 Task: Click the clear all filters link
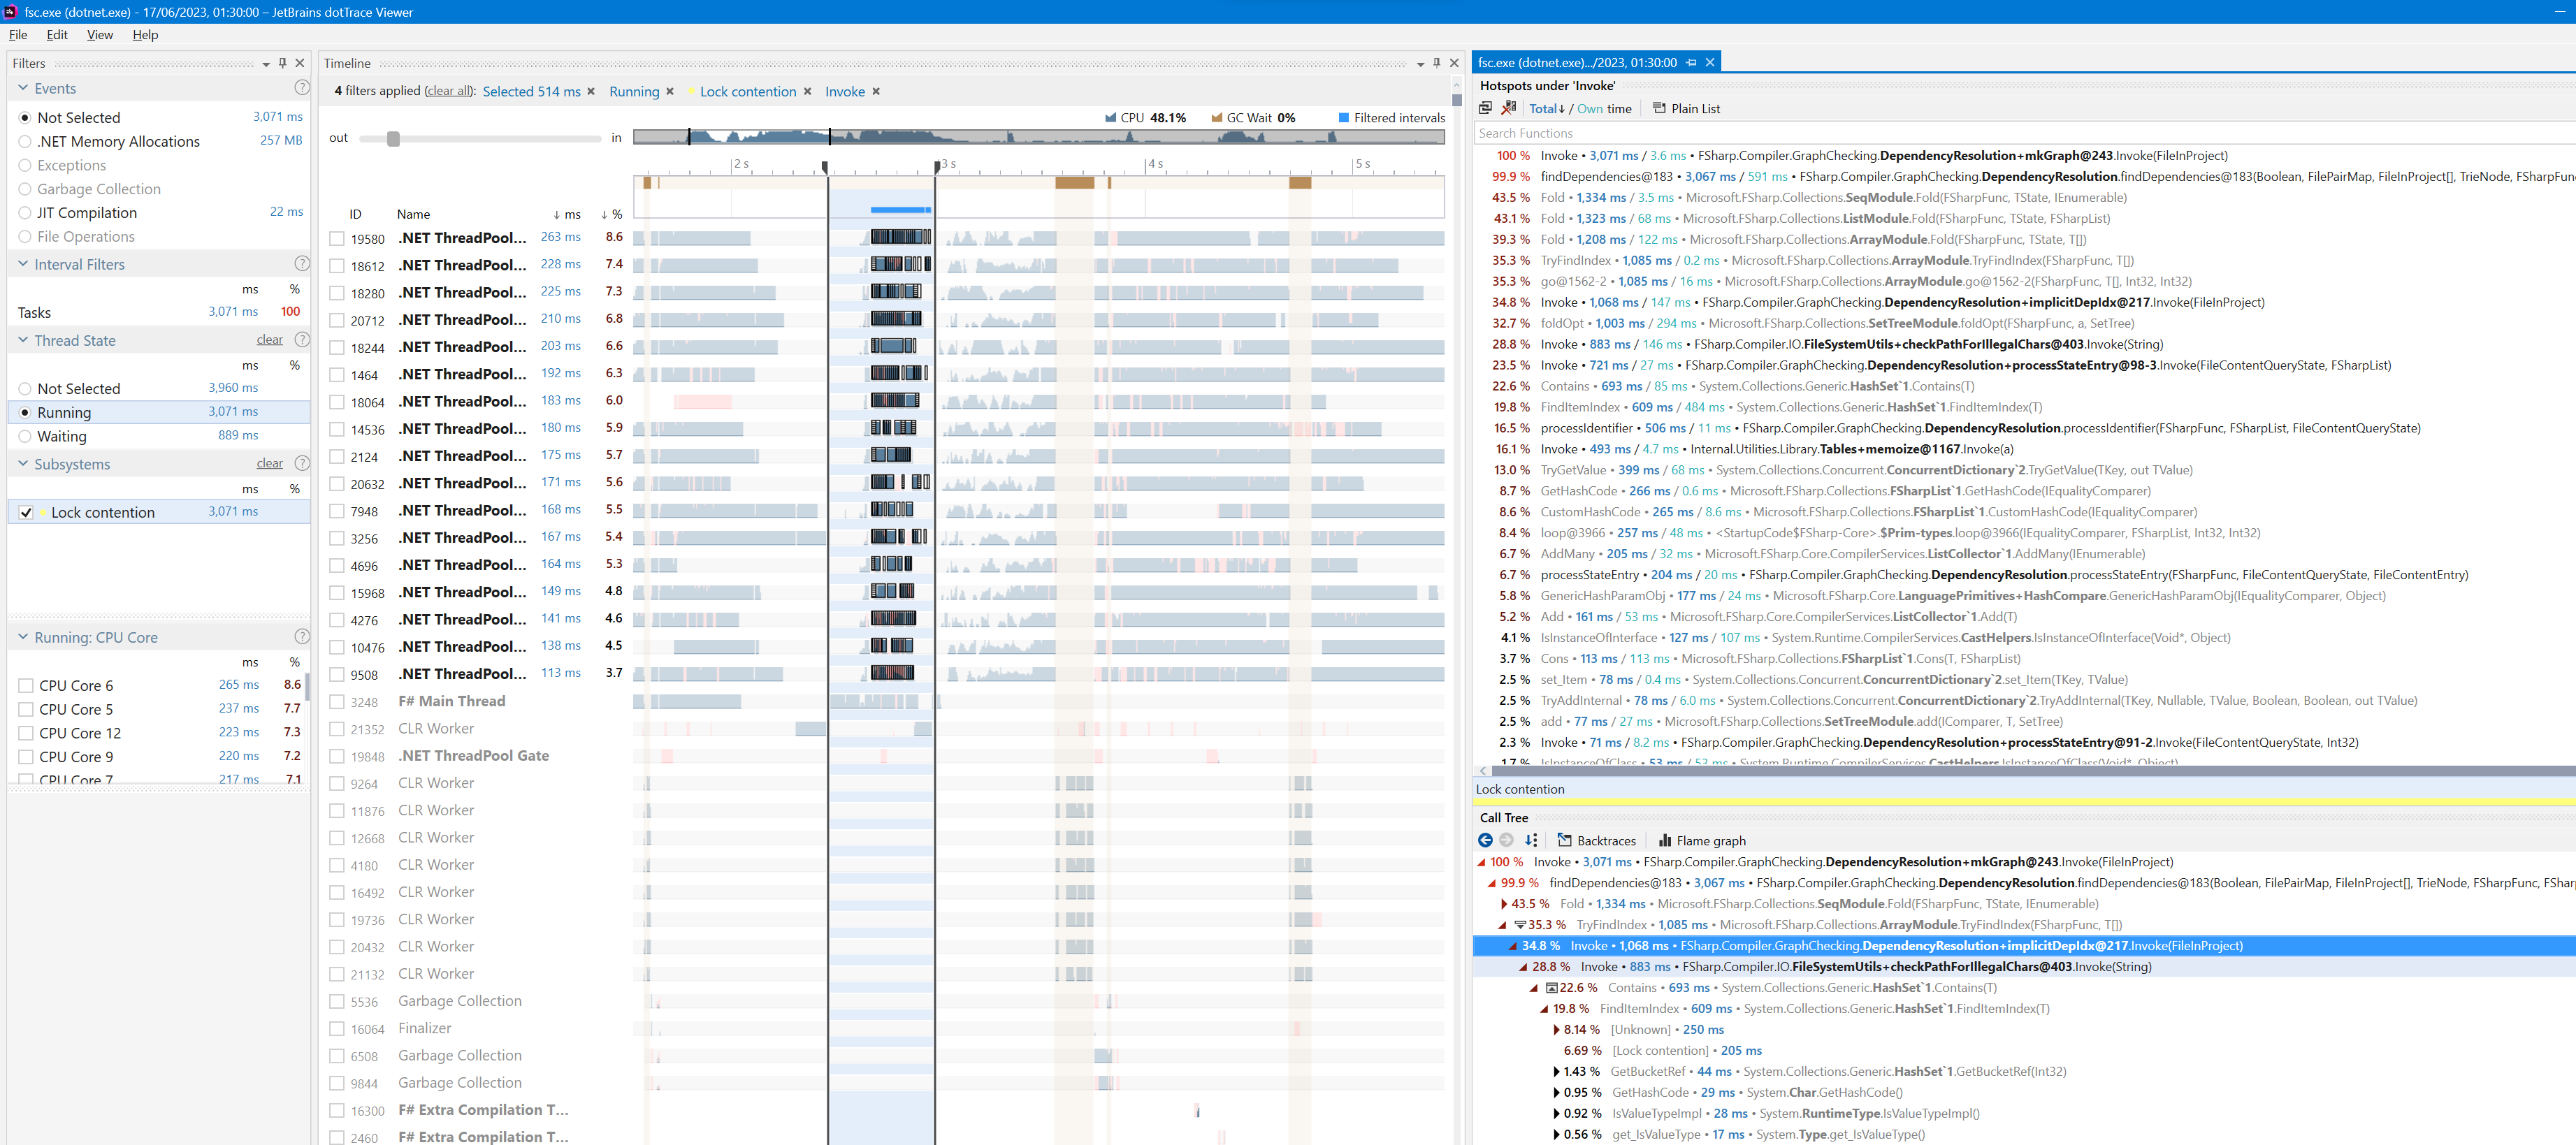(448, 91)
